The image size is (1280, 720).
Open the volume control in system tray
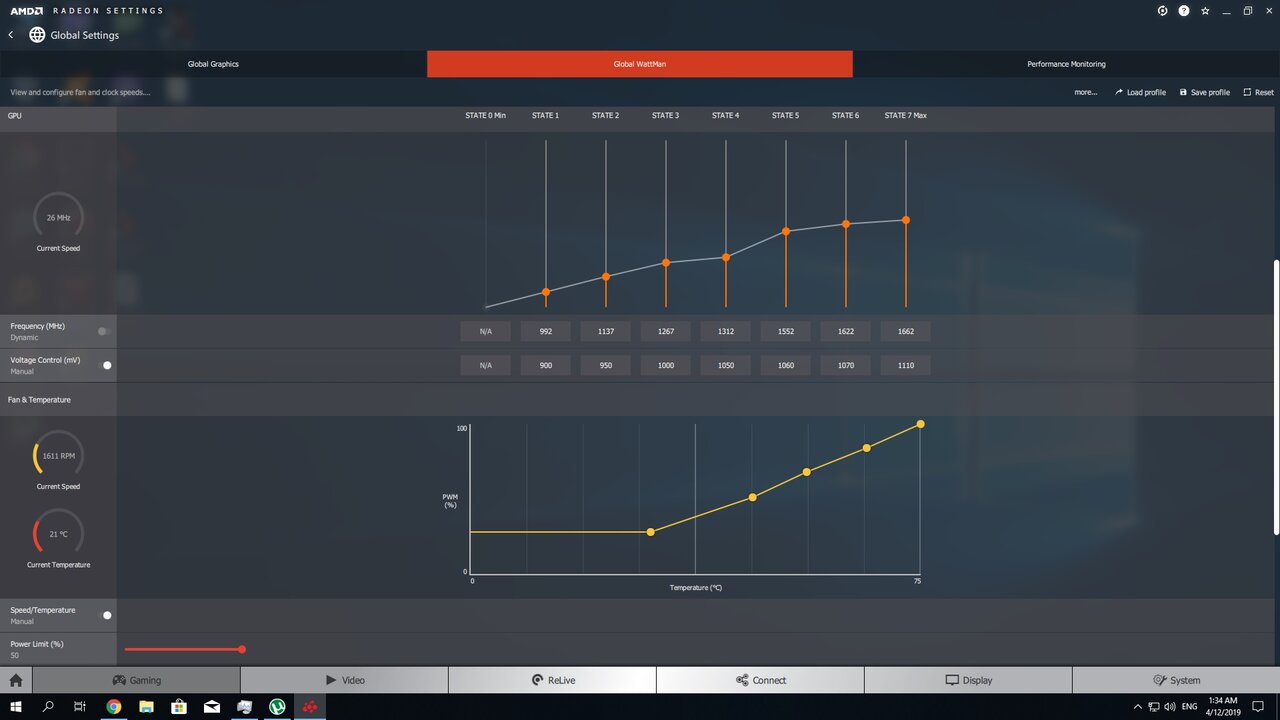pos(1169,707)
